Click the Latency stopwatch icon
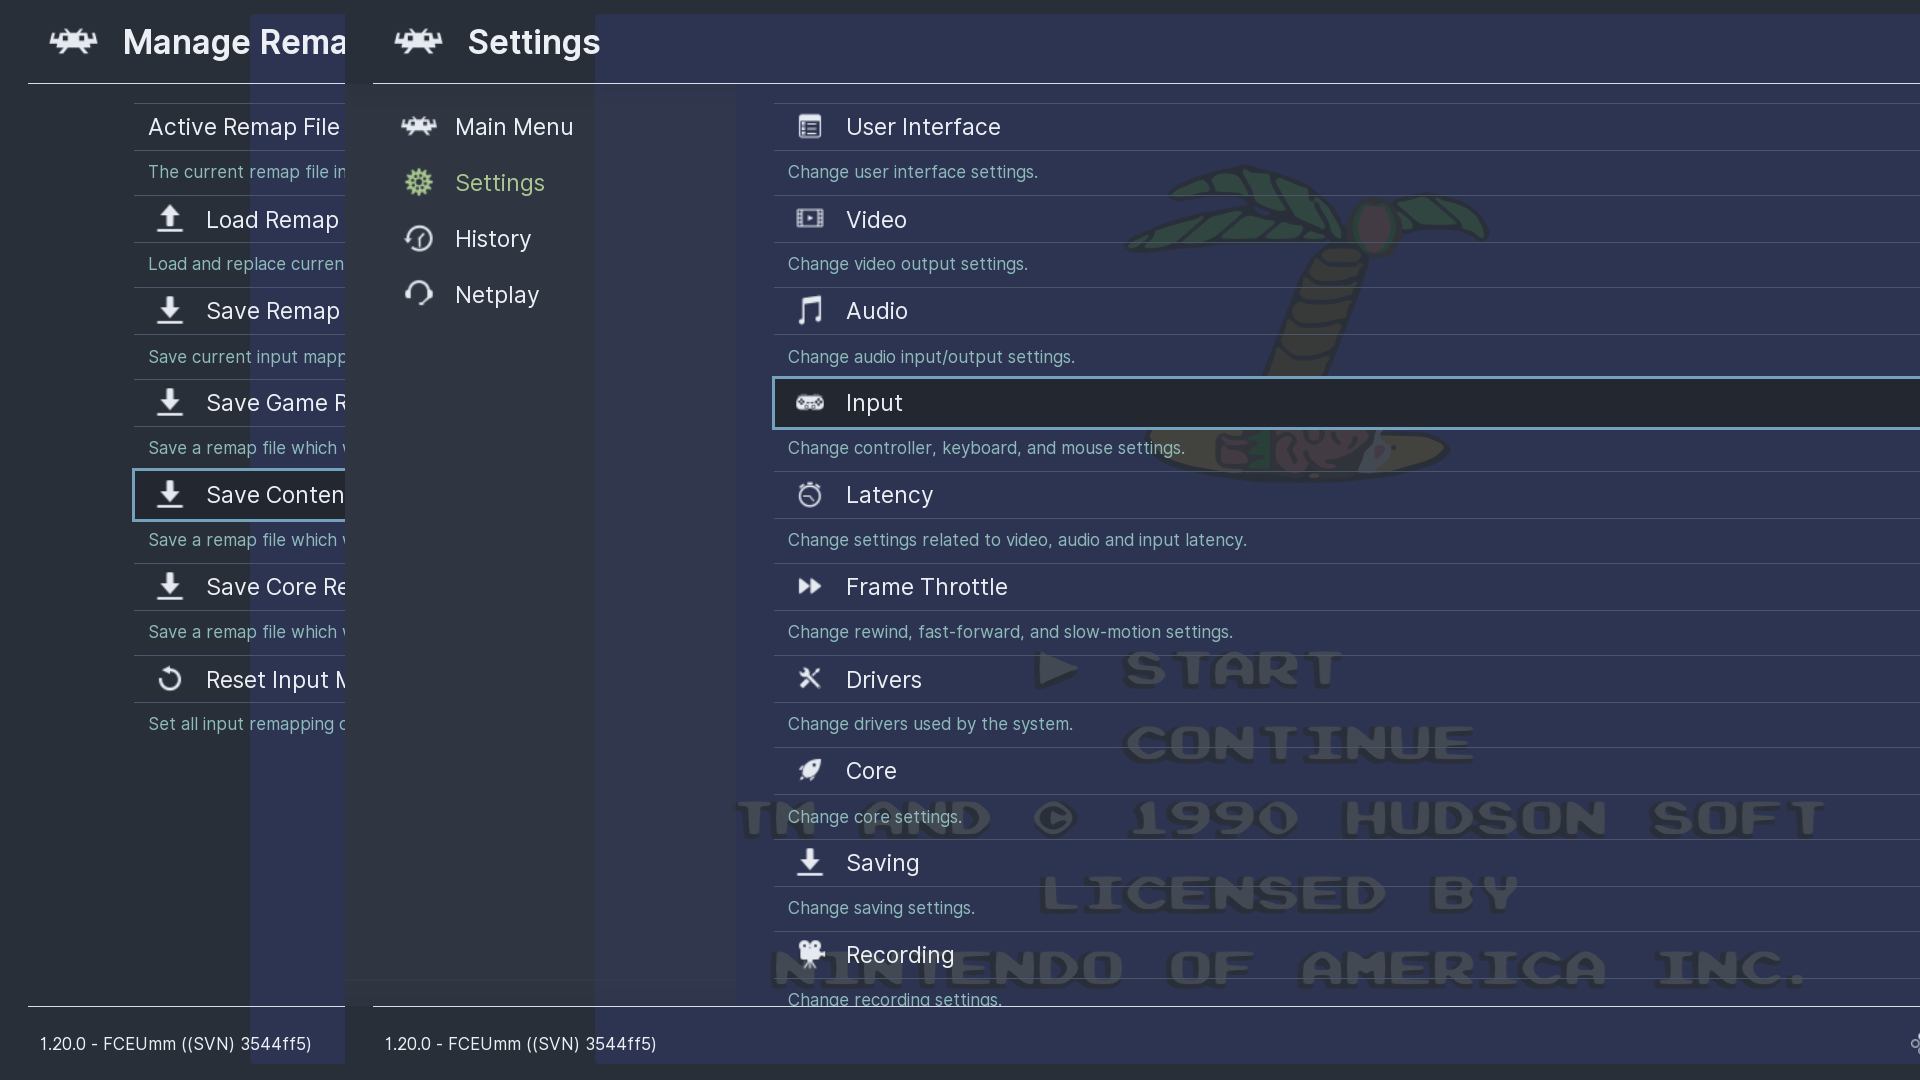Image resolution: width=1920 pixels, height=1080 pixels. 809,495
